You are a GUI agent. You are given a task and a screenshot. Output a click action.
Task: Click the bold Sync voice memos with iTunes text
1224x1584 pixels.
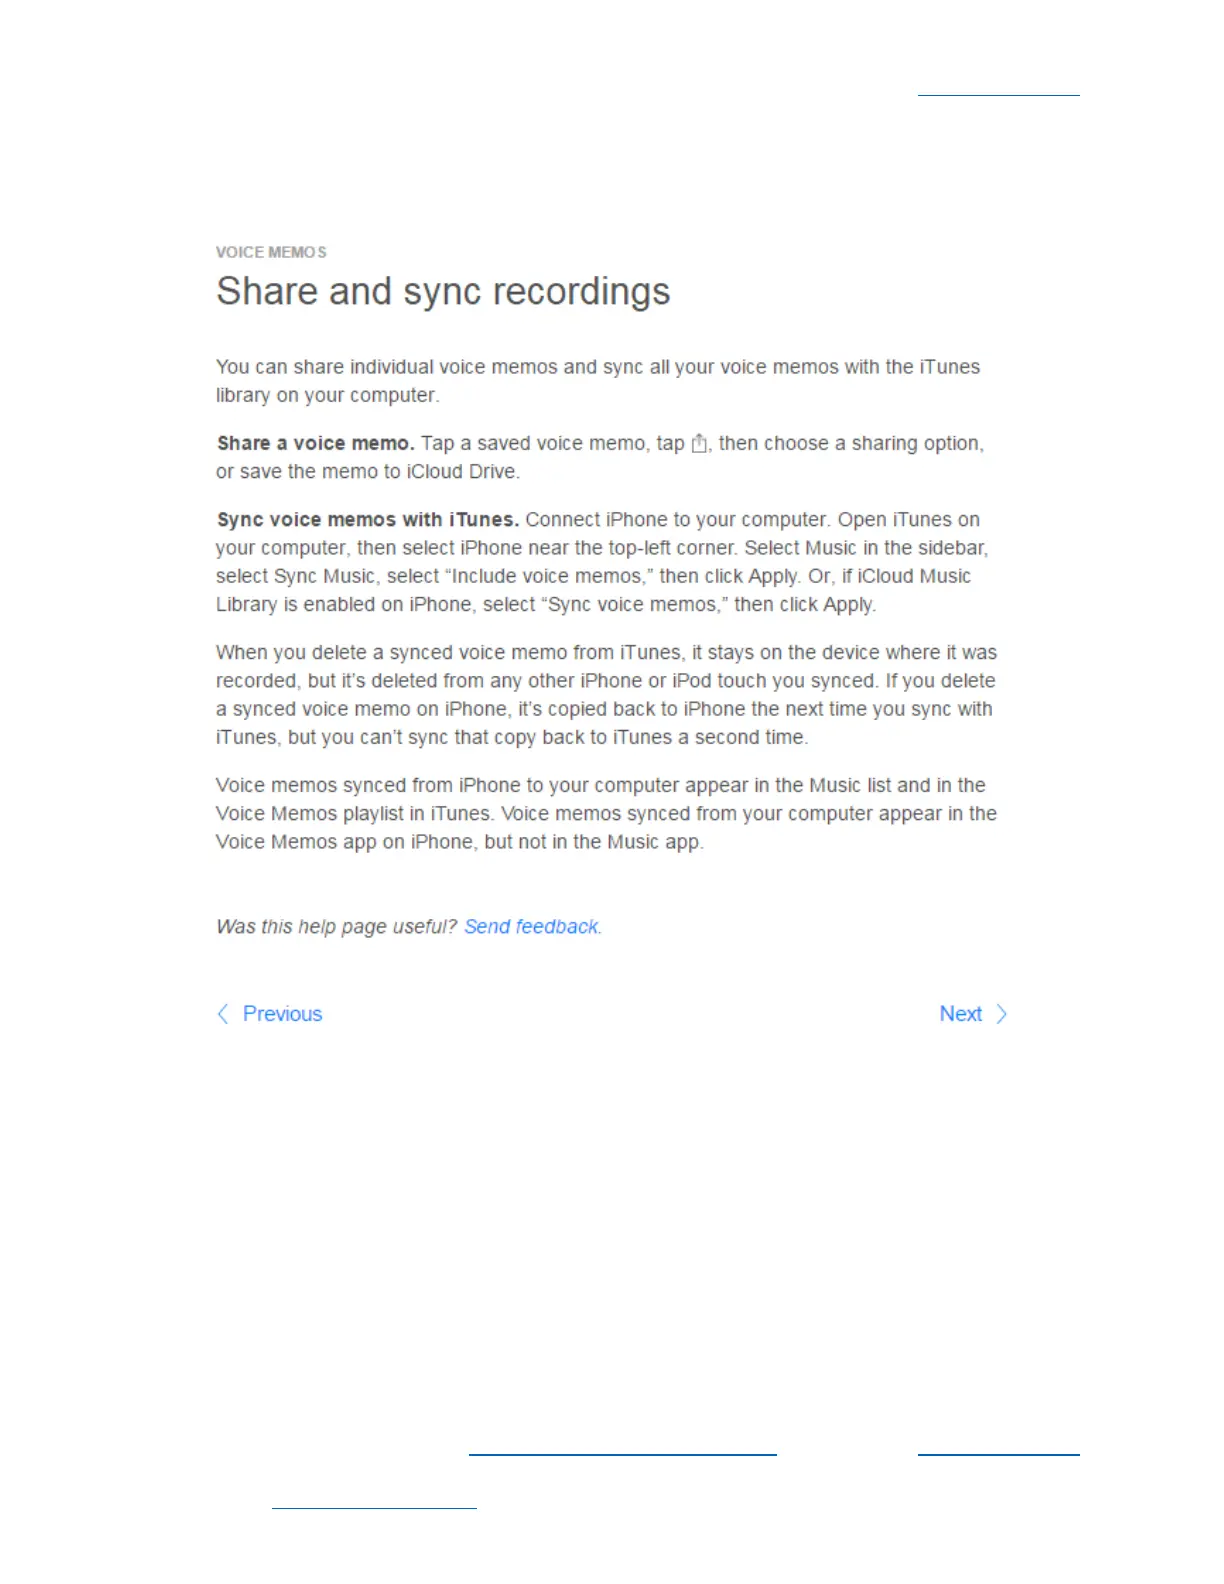click(x=368, y=520)
